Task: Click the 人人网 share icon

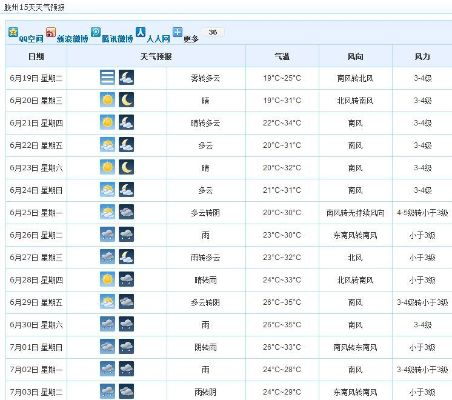Action: pos(141,32)
